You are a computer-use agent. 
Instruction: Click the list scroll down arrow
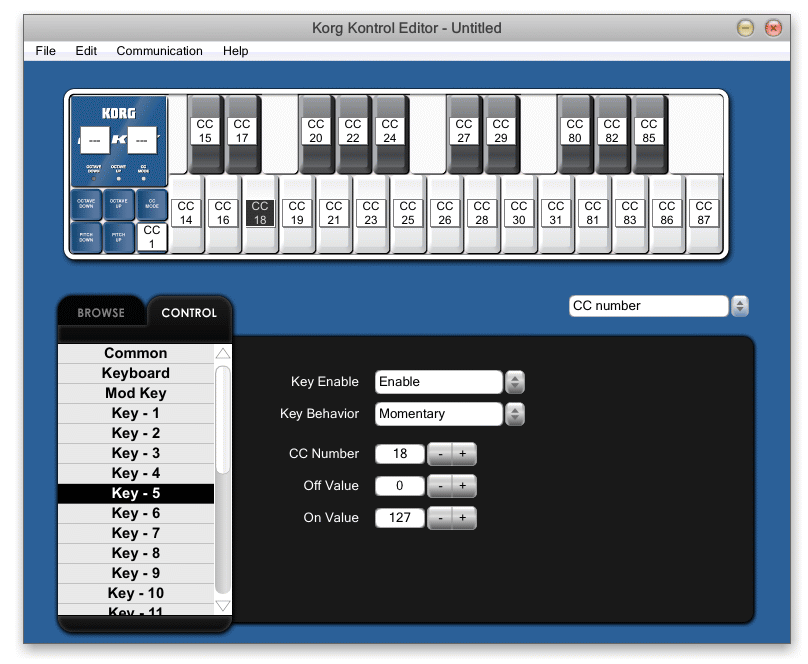pyautogui.click(x=223, y=606)
